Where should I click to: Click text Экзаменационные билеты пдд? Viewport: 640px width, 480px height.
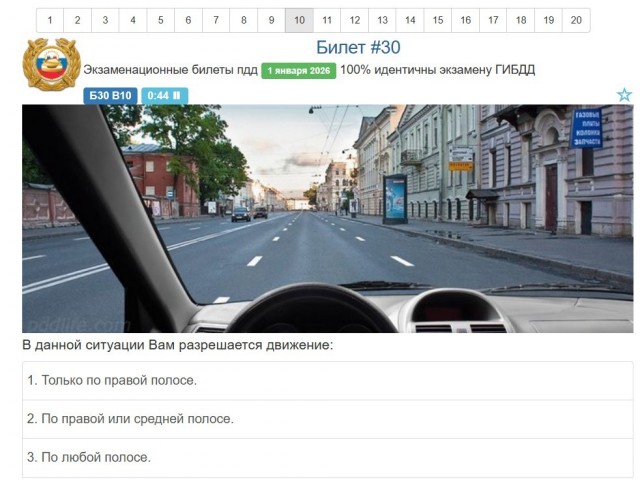pyautogui.click(x=171, y=70)
